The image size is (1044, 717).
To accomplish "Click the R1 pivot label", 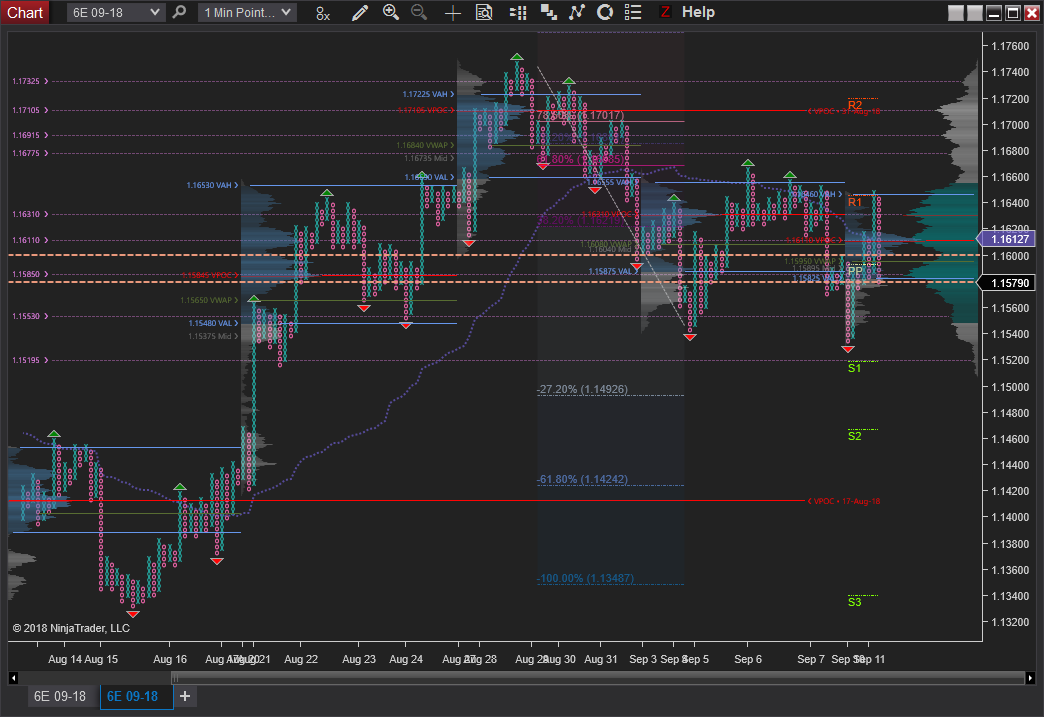I will pyautogui.click(x=855, y=202).
